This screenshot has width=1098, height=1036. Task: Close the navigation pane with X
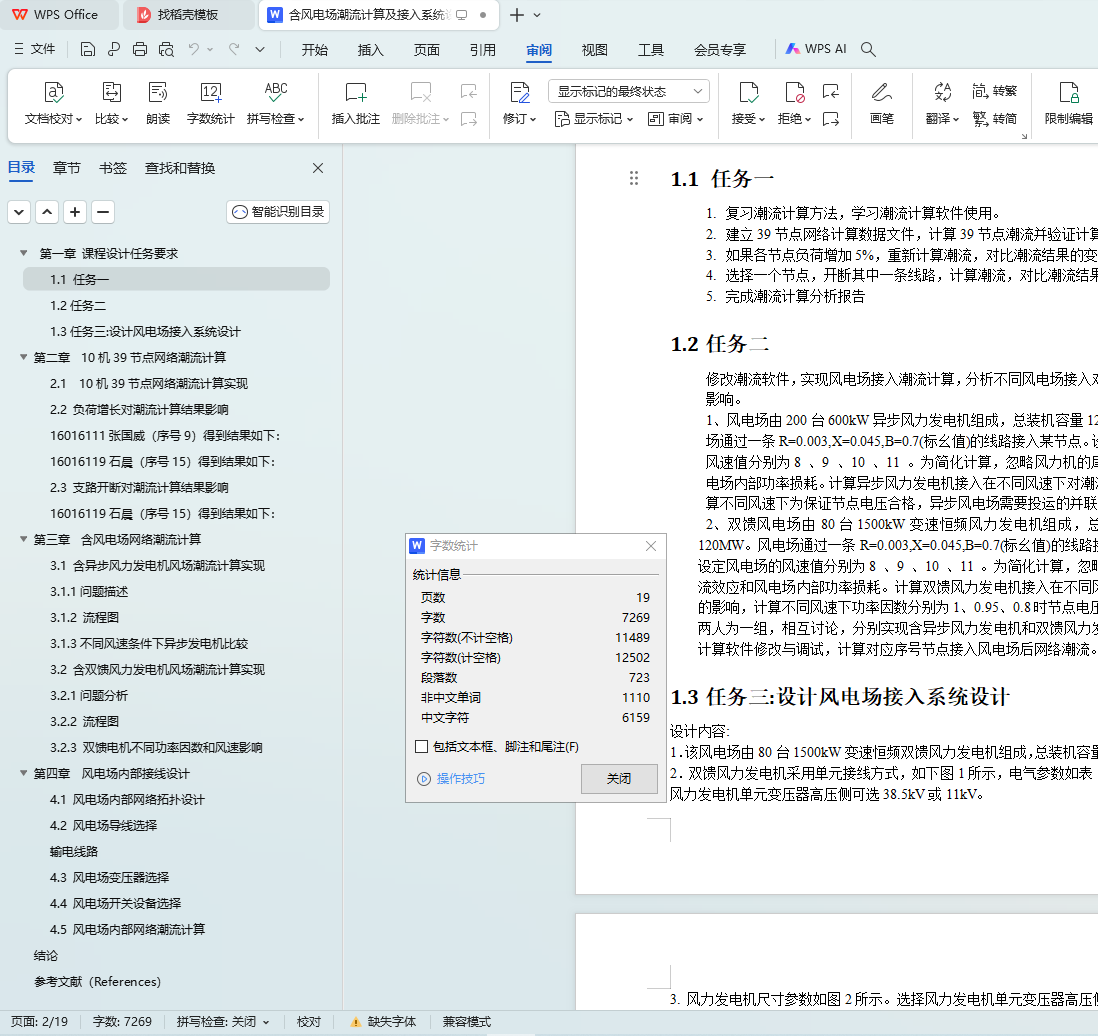318,168
